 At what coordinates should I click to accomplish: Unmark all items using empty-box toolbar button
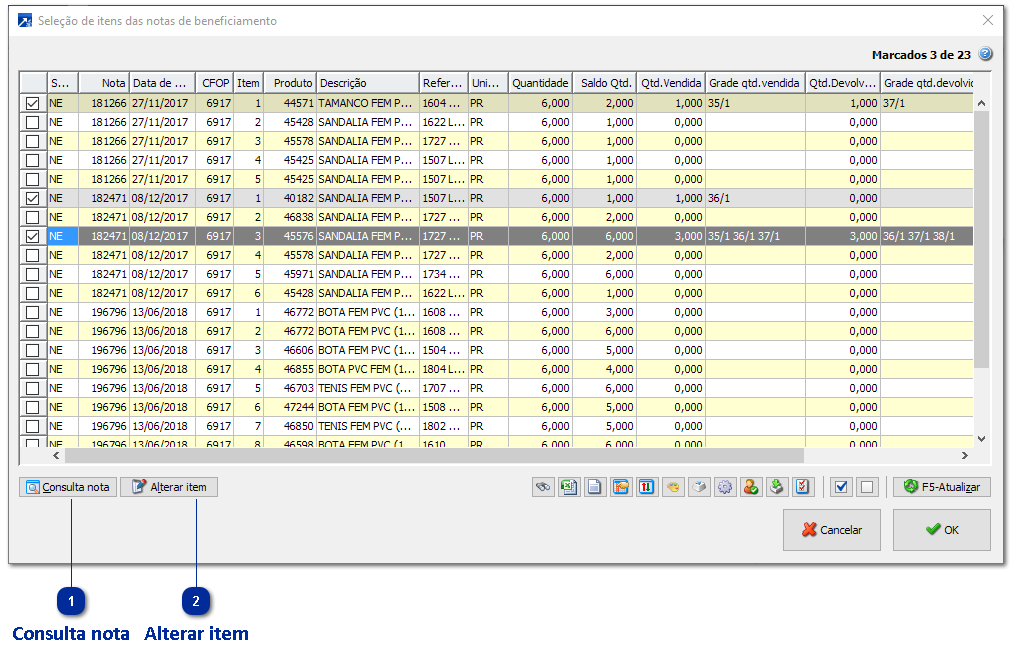866,487
